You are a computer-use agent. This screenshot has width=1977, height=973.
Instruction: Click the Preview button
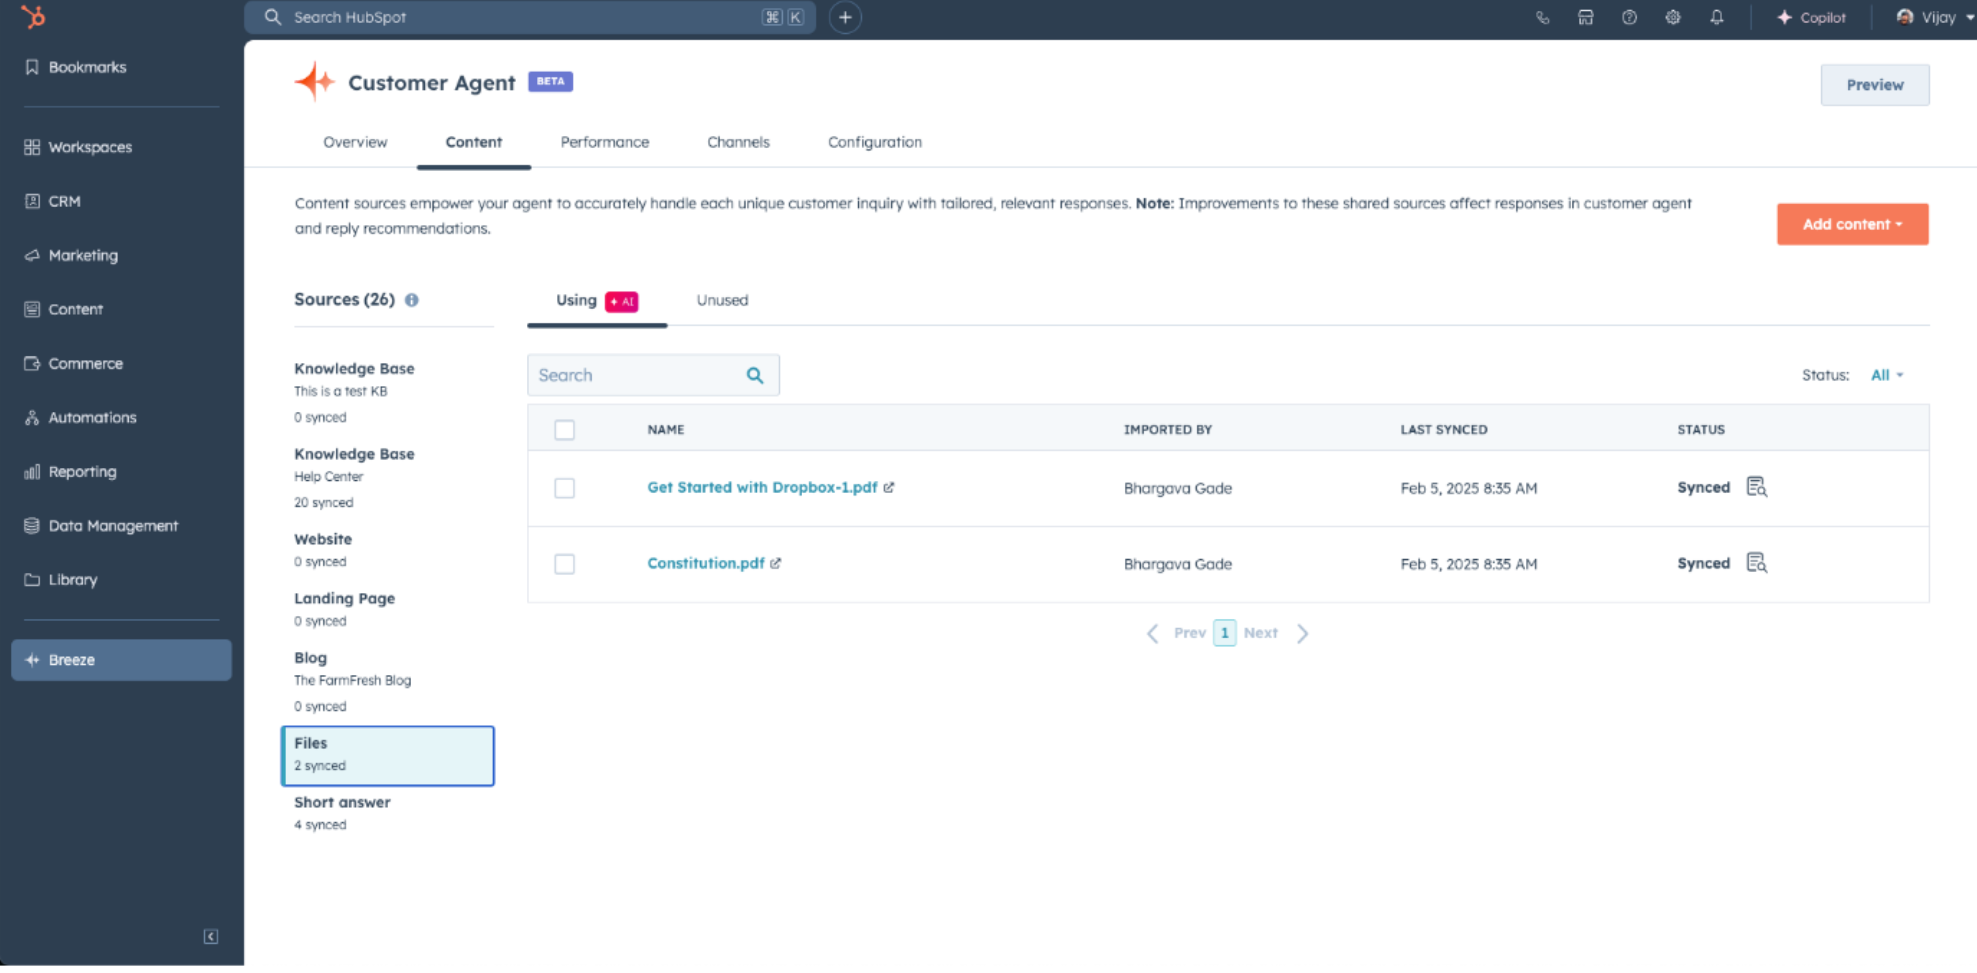pos(1874,85)
